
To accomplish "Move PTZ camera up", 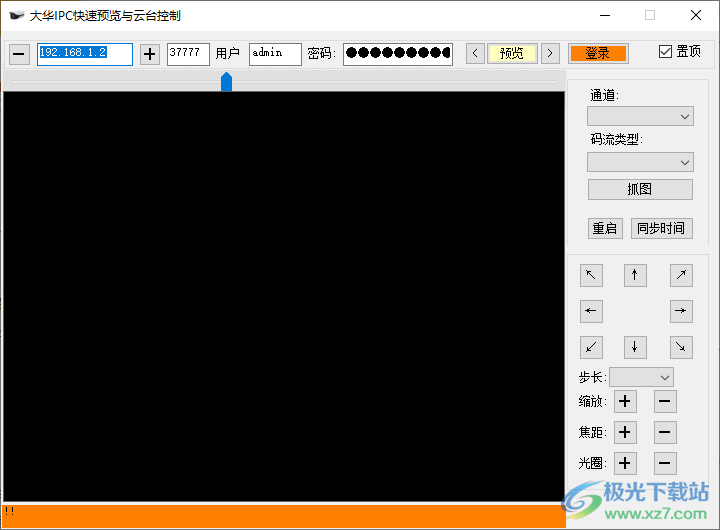I will 635,275.
